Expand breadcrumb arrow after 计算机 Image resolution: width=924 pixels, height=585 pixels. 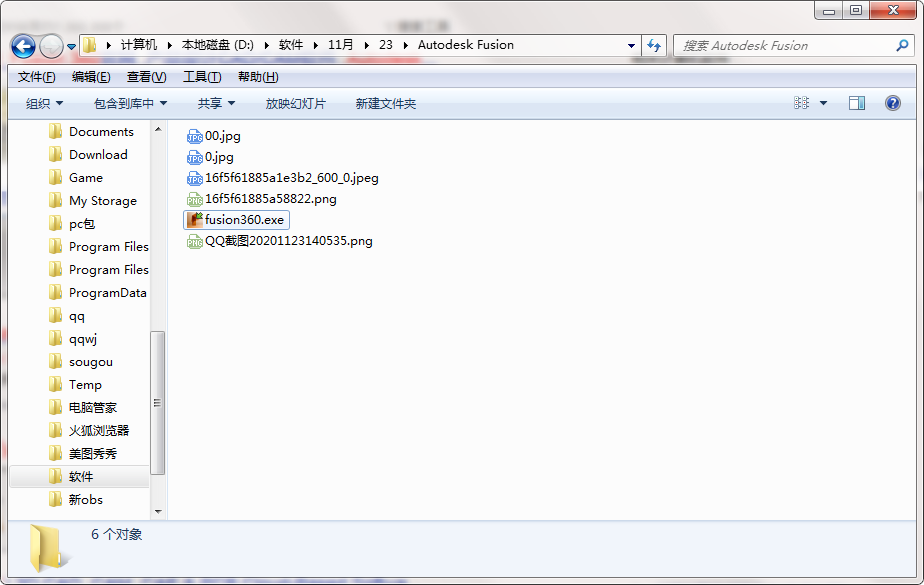pyautogui.click(x=169, y=45)
